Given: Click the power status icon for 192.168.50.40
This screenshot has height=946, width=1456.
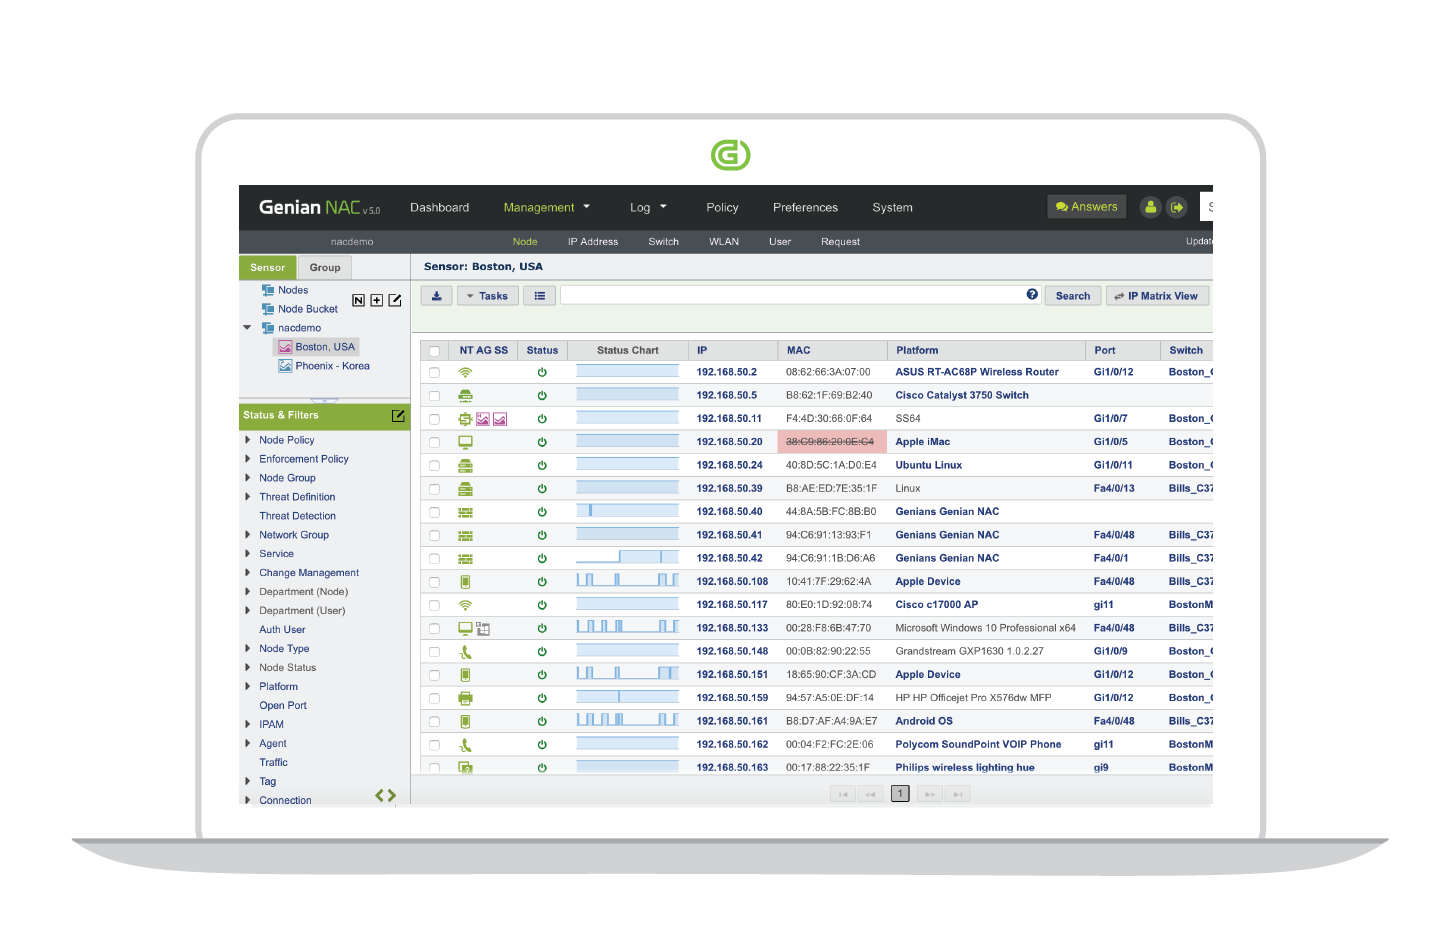Looking at the screenshot, I should click(542, 512).
